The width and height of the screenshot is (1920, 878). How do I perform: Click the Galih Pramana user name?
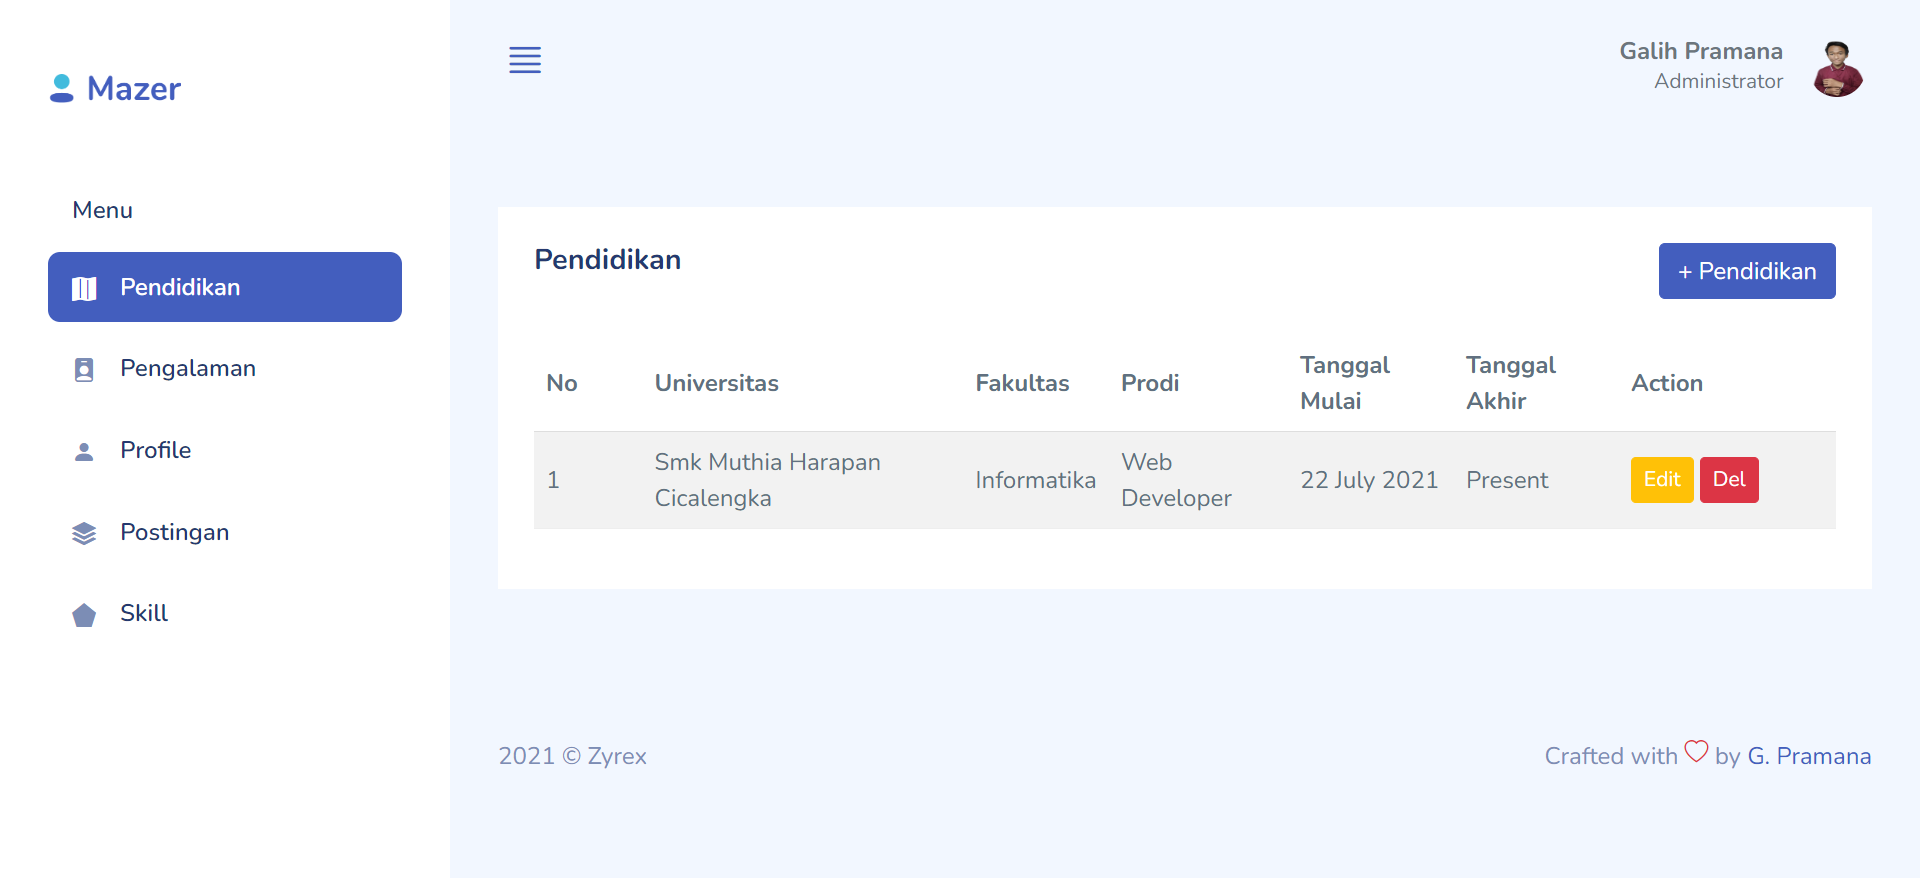pos(1701,51)
